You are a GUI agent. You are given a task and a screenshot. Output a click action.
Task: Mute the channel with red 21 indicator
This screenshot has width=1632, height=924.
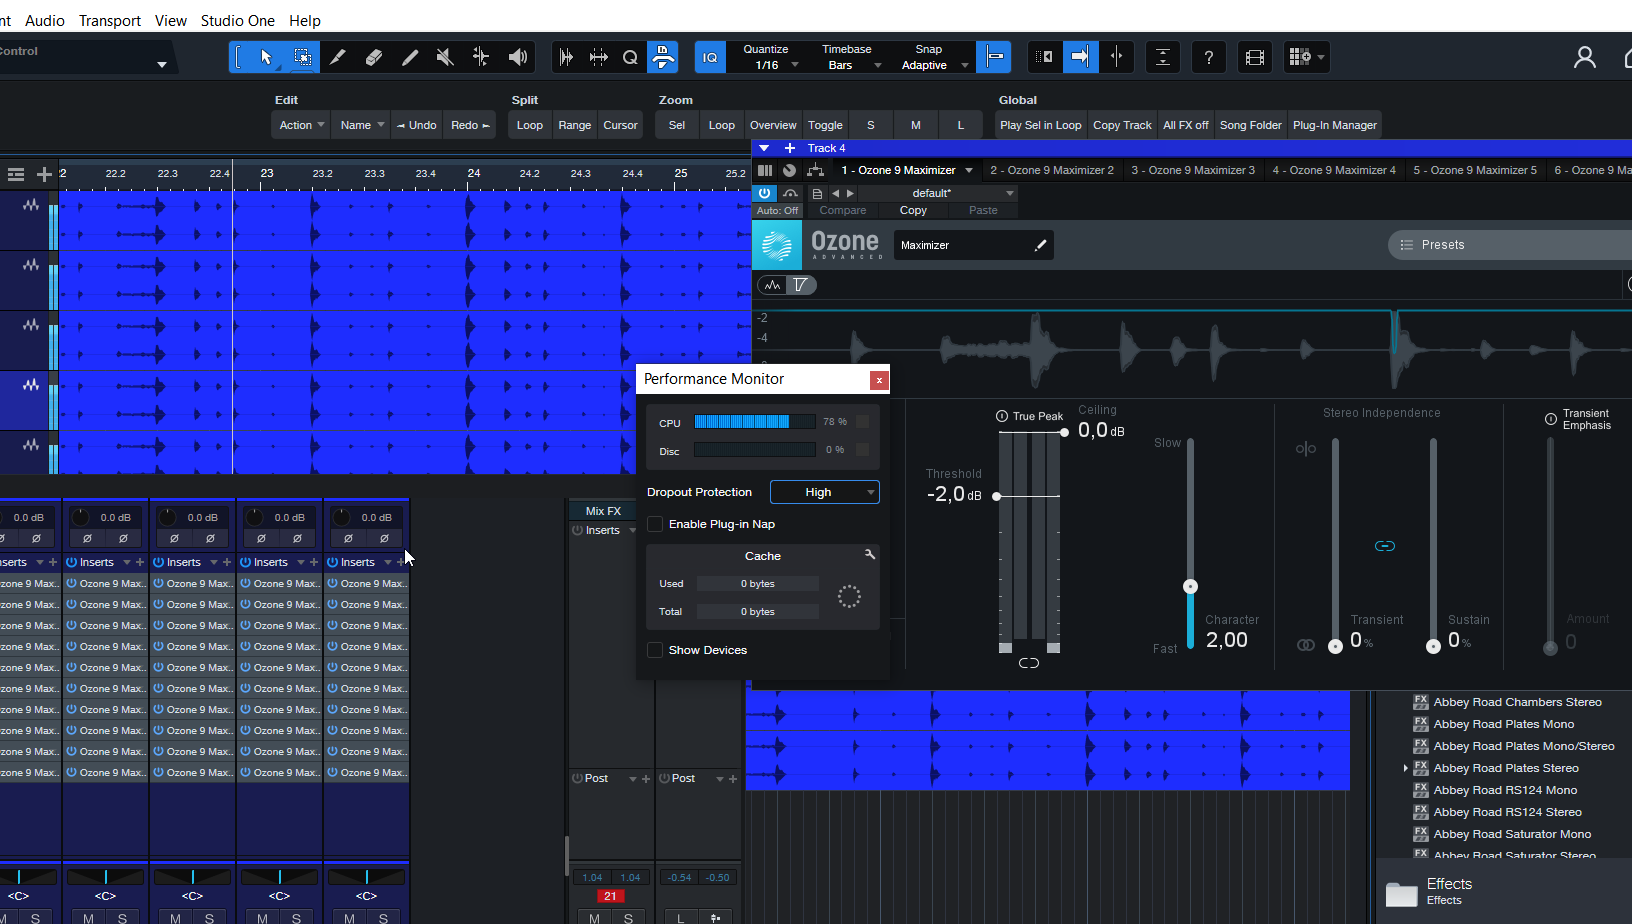tap(595, 918)
